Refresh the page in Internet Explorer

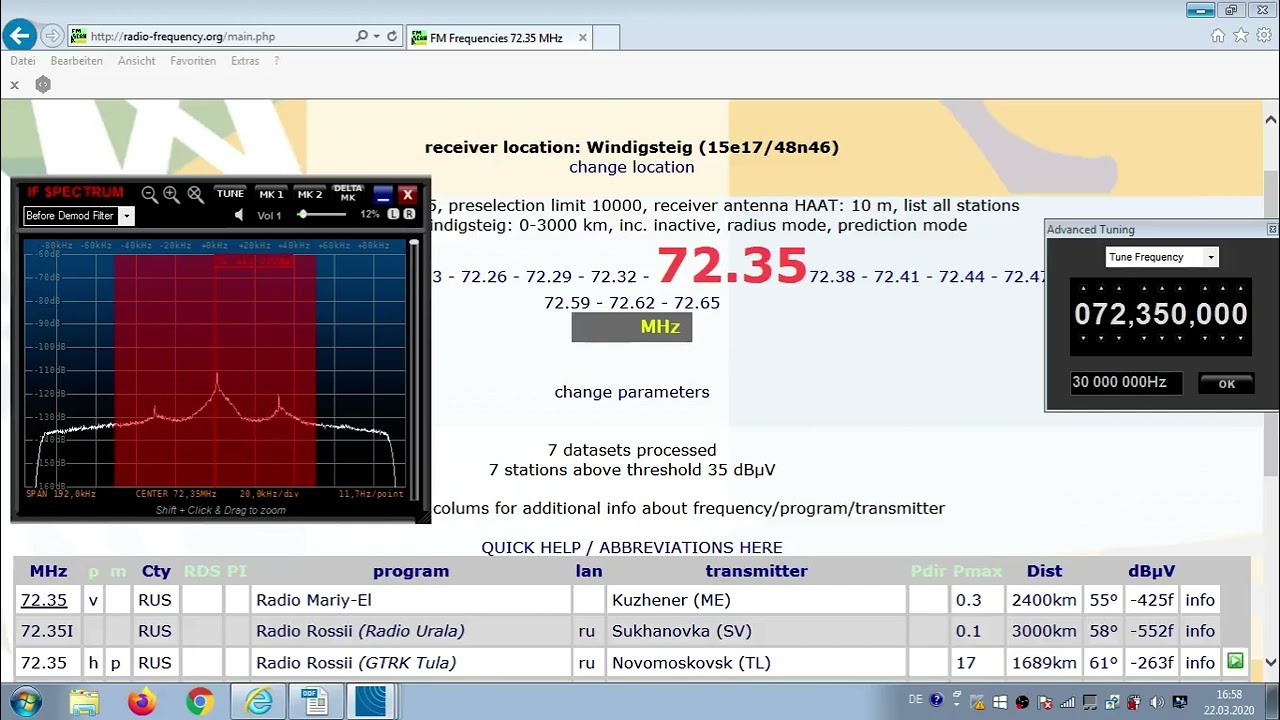pyautogui.click(x=392, y=36)
